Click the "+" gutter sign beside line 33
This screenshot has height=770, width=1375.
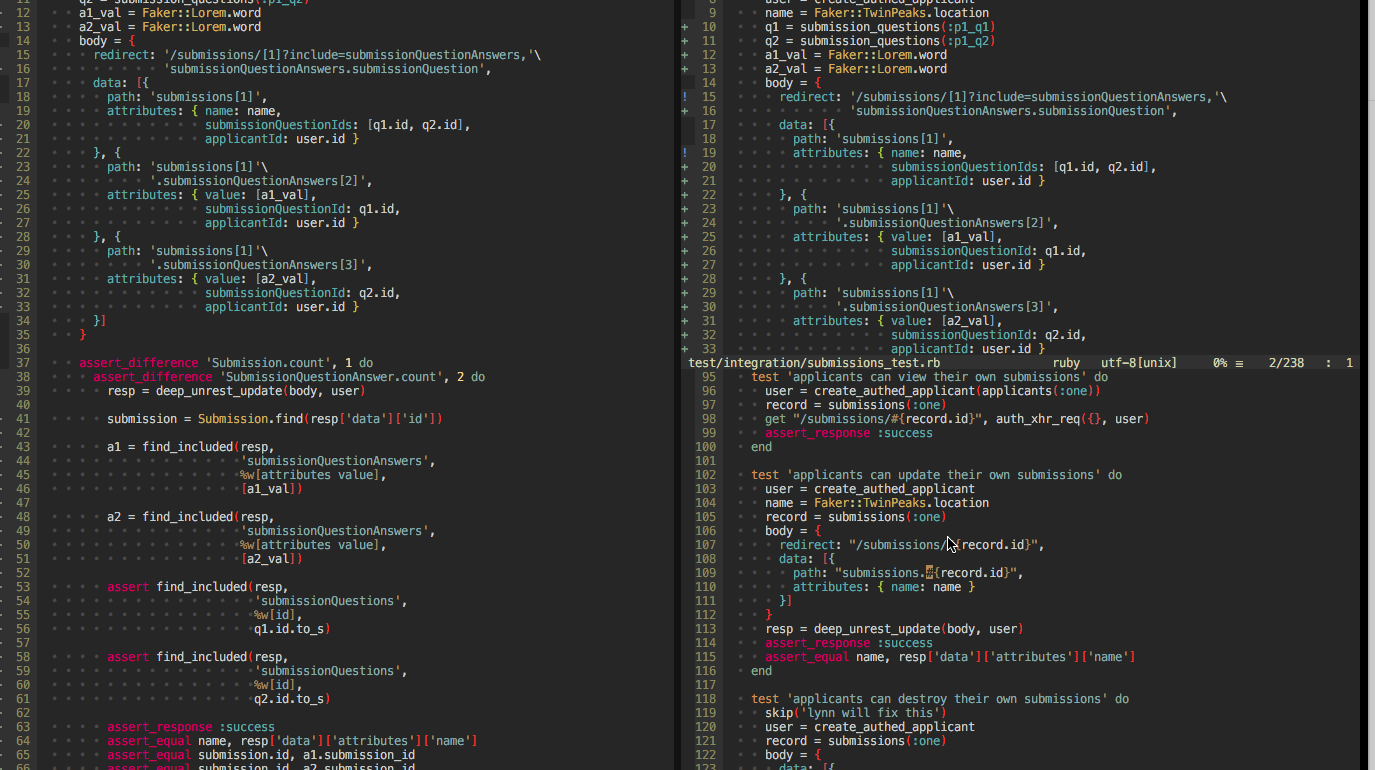[684, 348]
